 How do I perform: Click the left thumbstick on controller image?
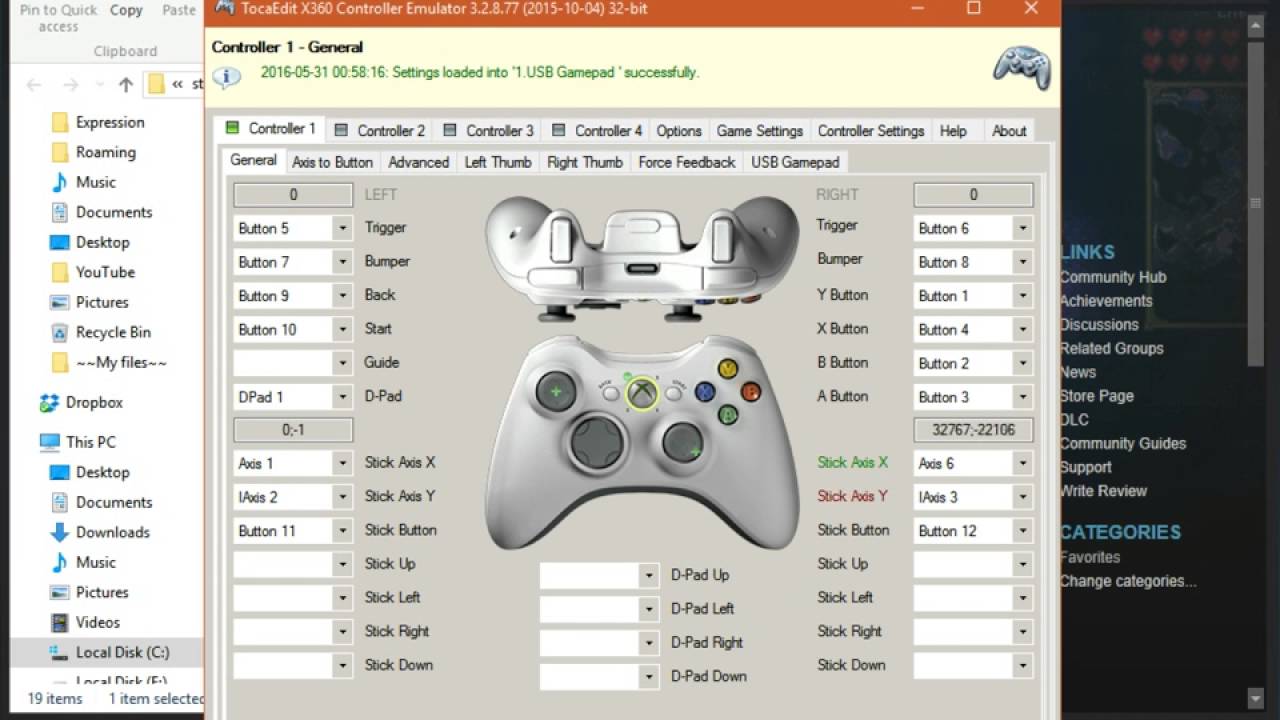coord(555,391)
